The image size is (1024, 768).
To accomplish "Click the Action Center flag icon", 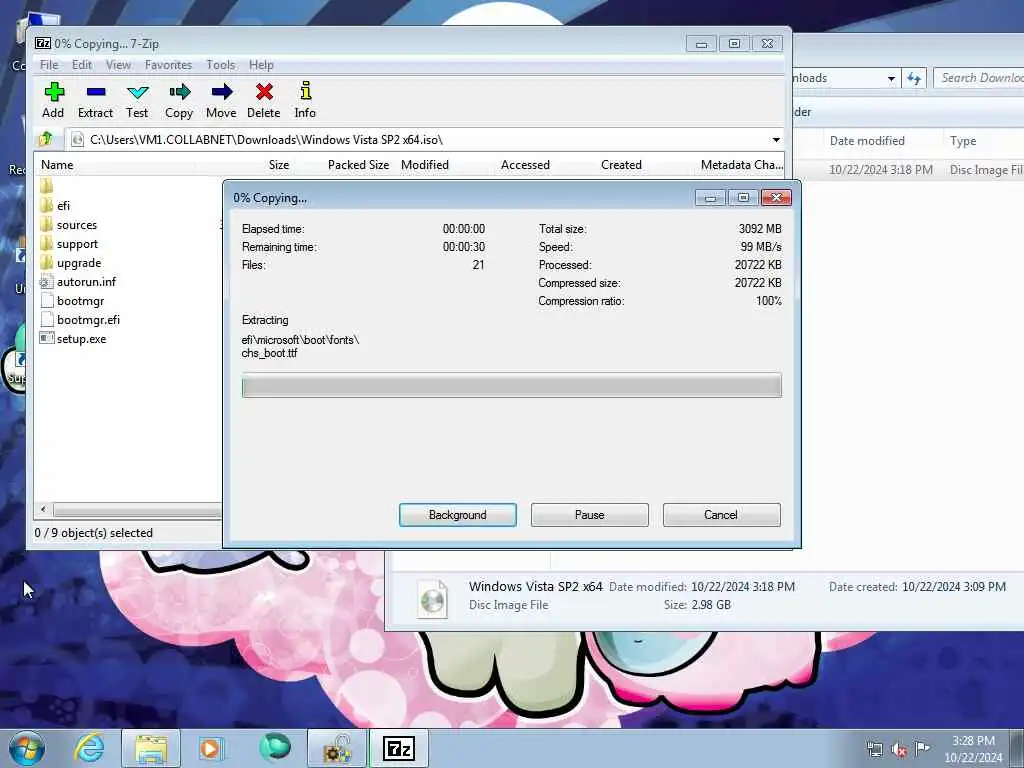I will point(922,748).
